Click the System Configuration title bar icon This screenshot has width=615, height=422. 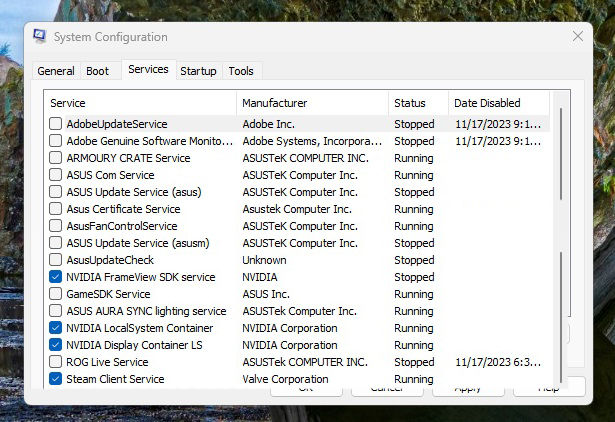40,36
